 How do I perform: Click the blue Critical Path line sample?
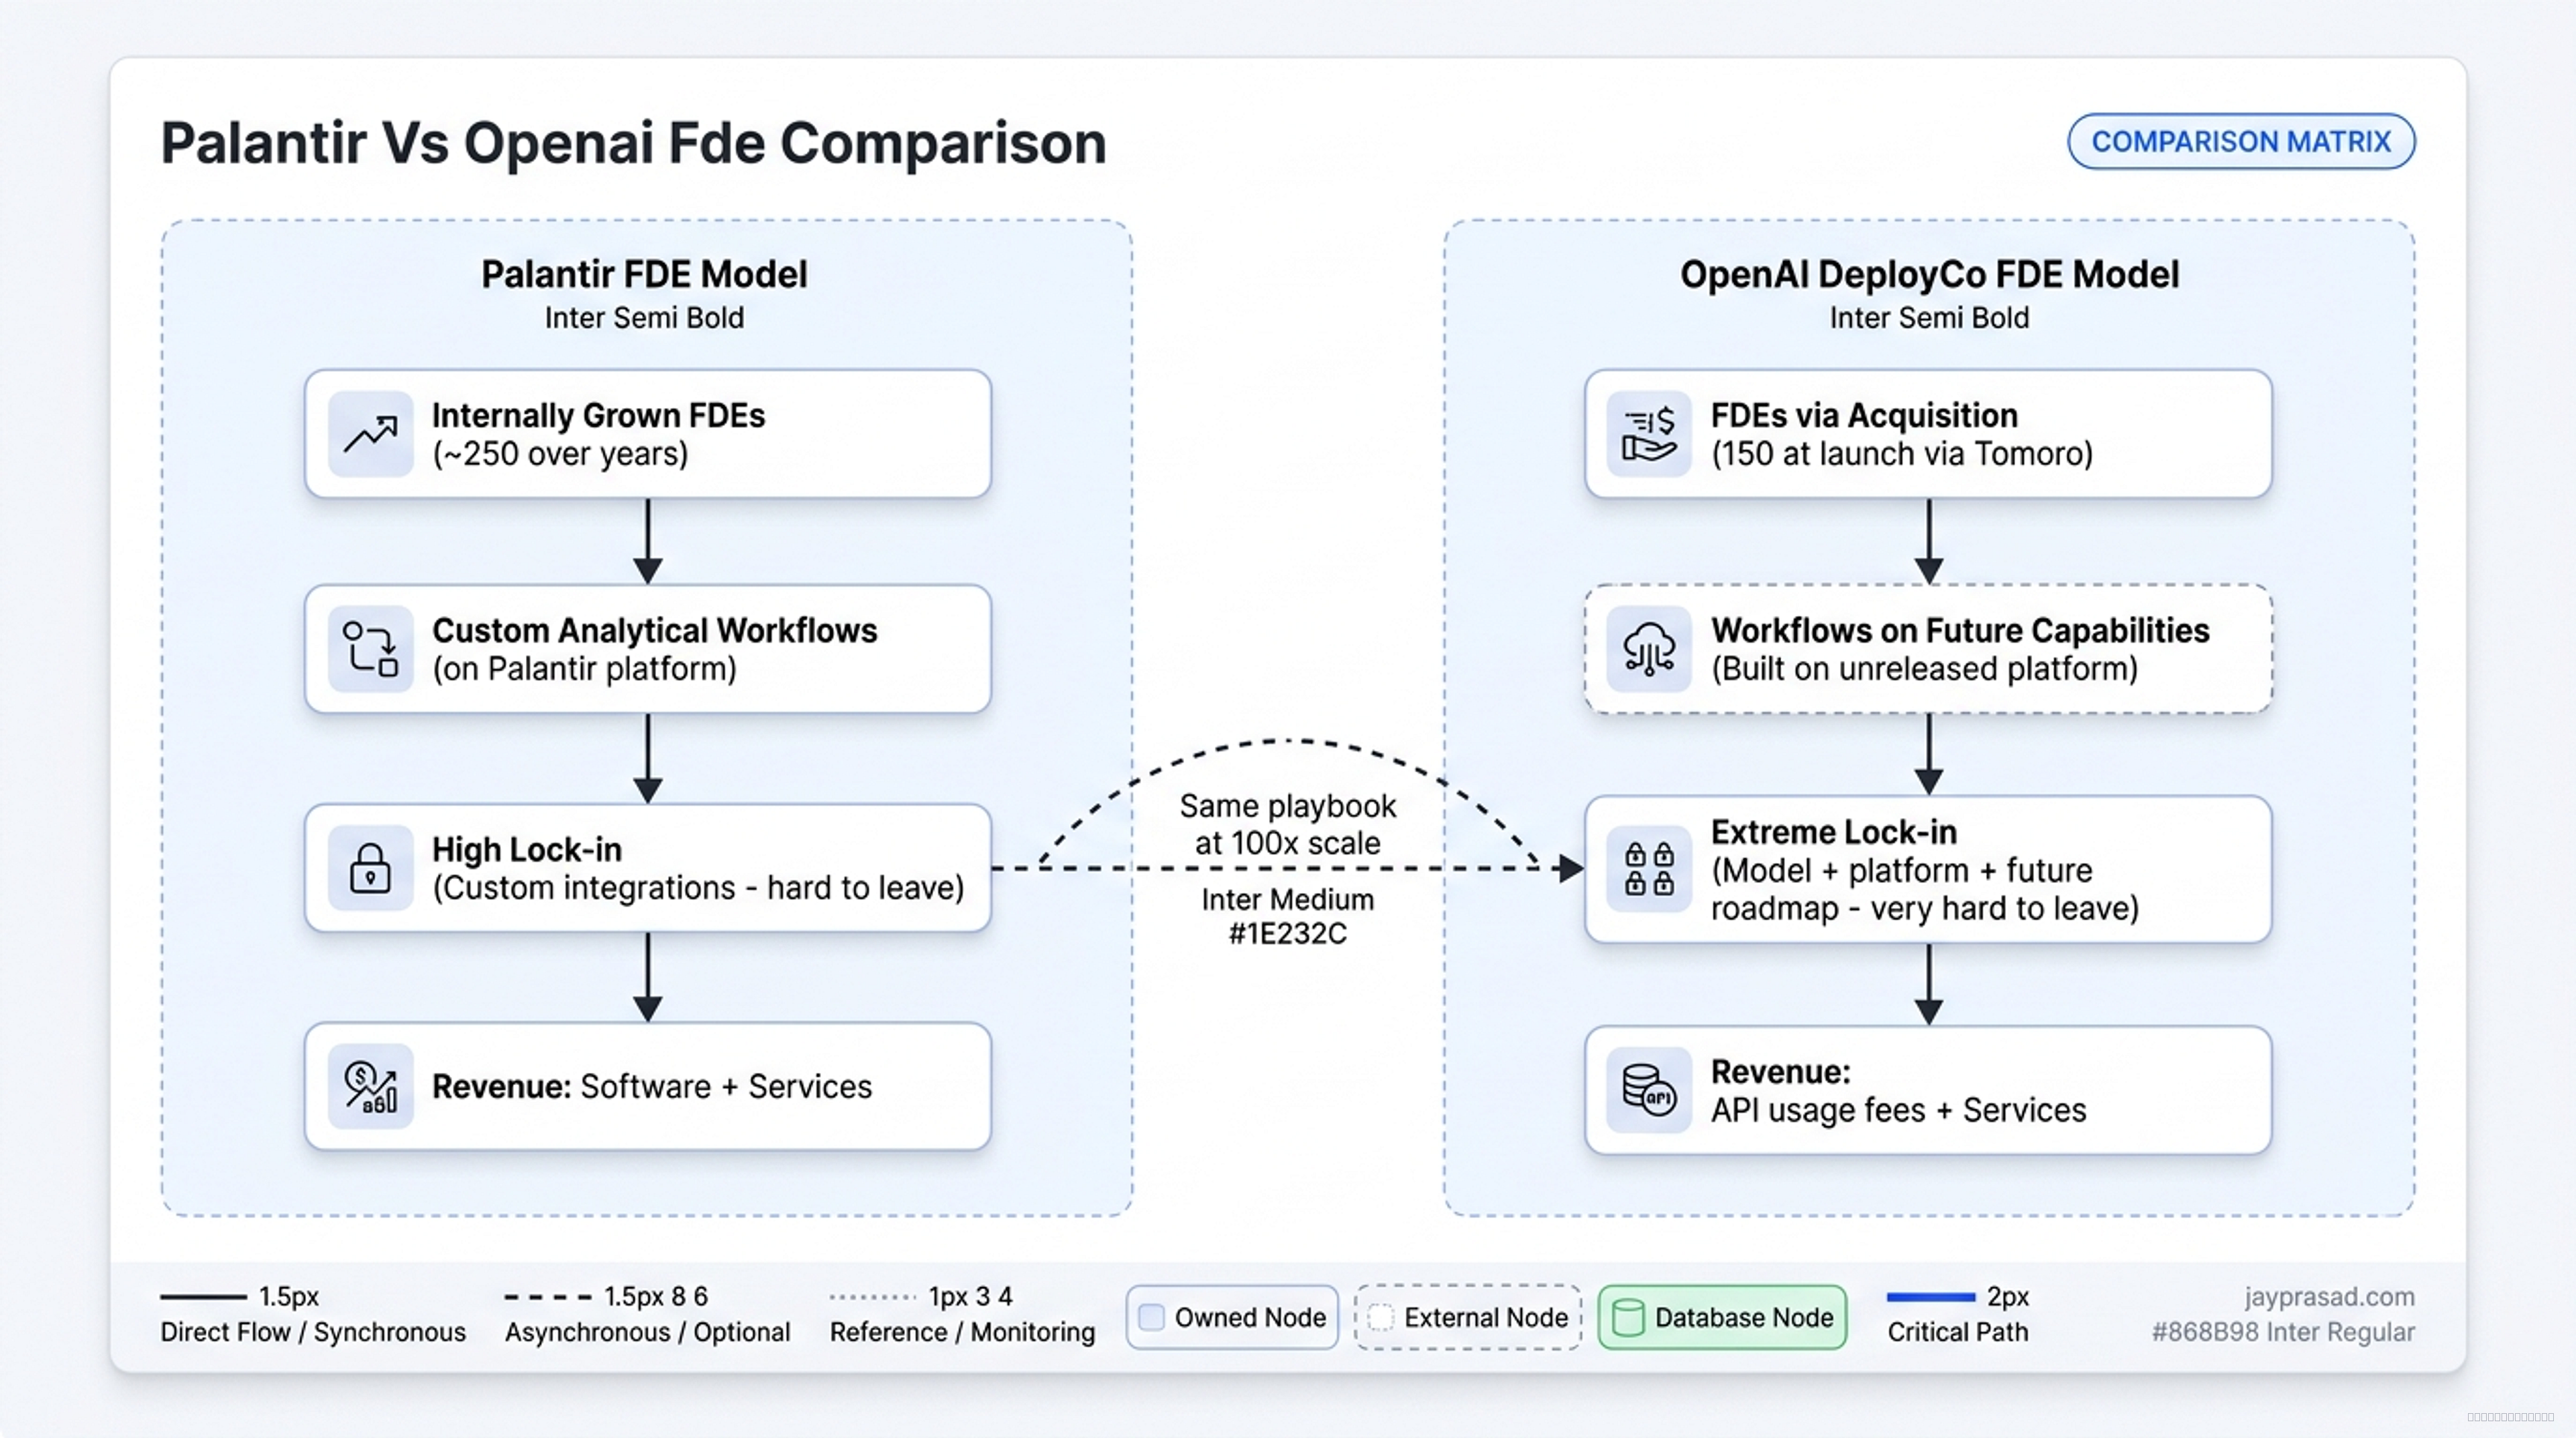pos(1930,1297)
